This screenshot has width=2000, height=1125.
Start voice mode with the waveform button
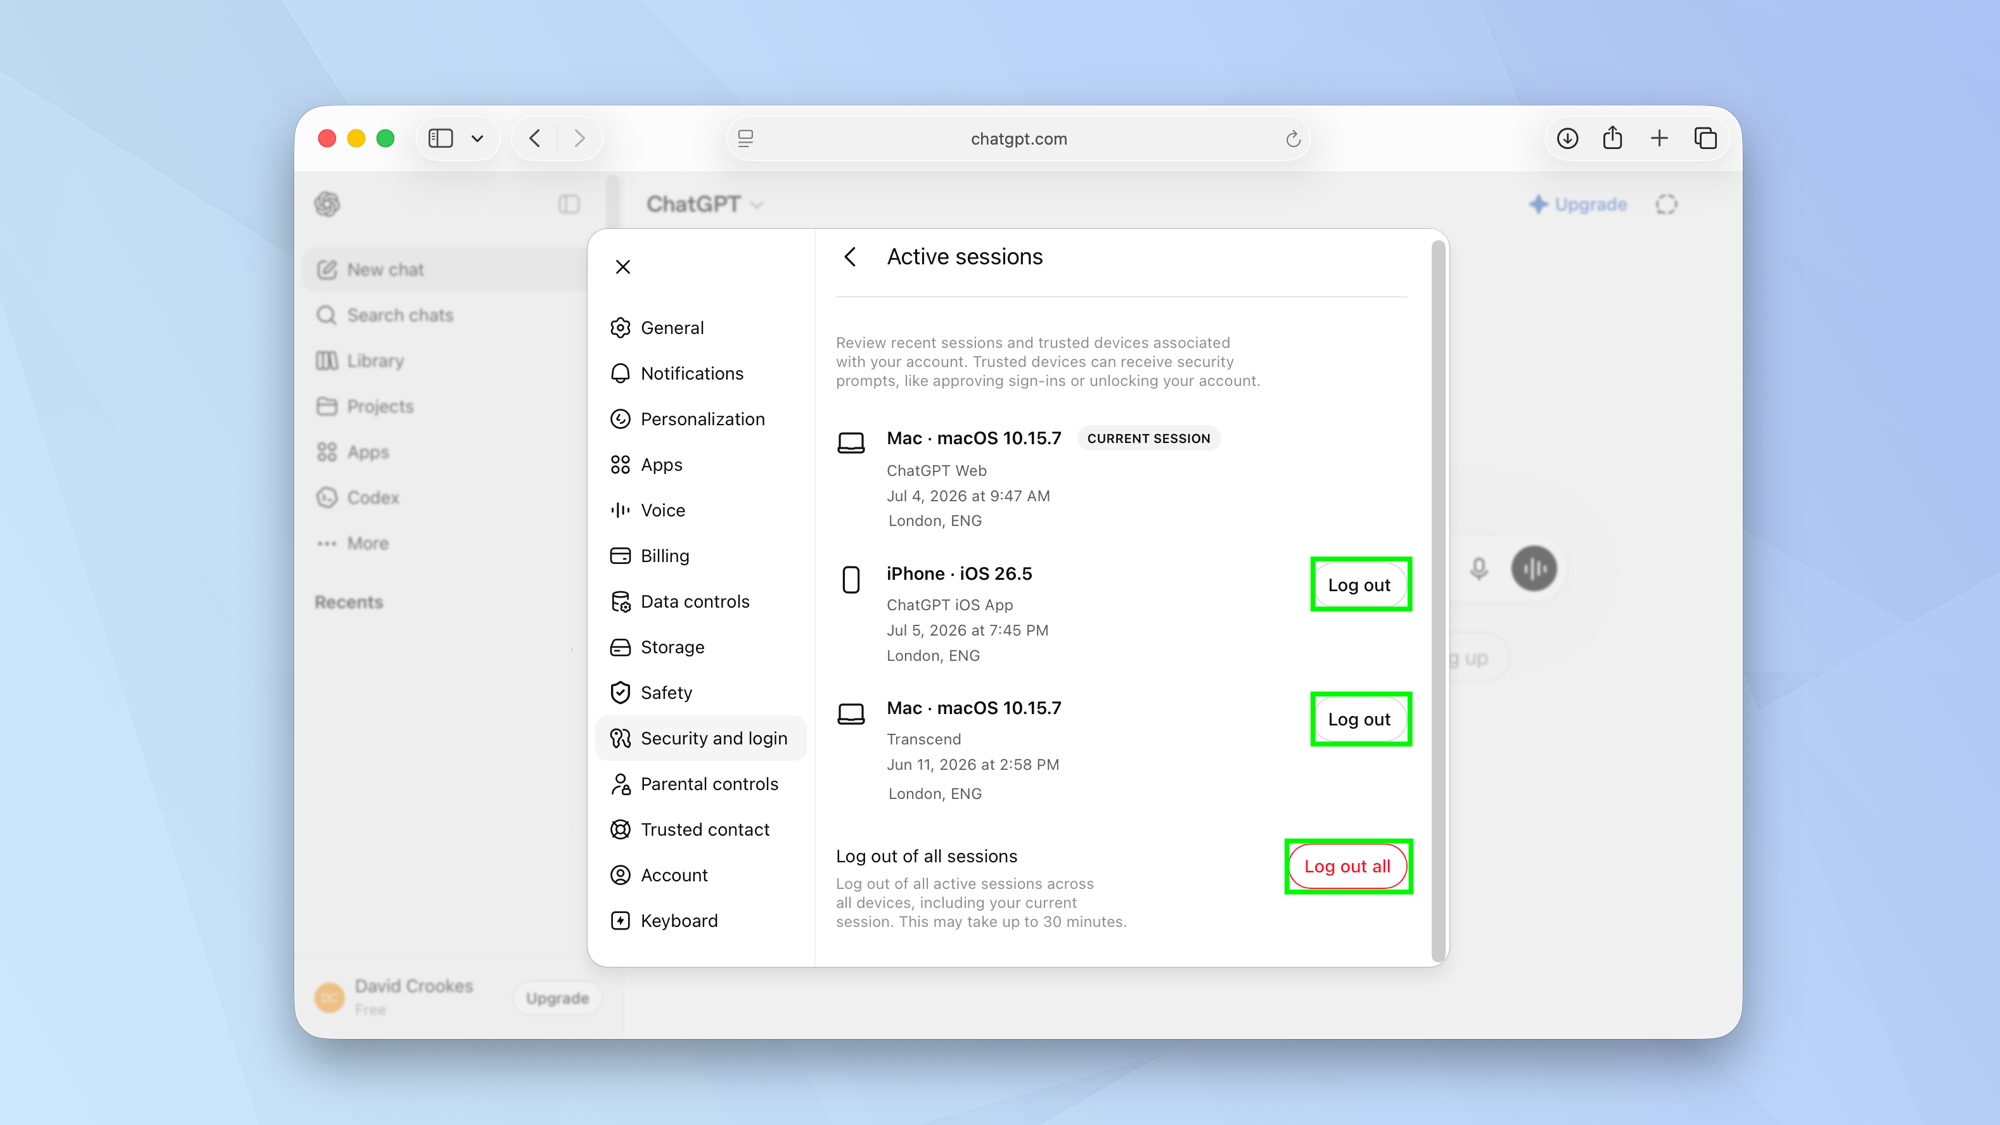pos(1534,569)
